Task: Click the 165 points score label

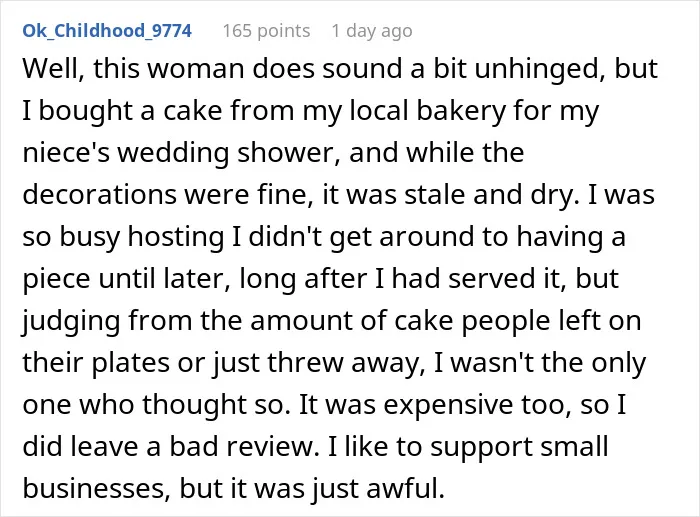Action: click(266, 31)
